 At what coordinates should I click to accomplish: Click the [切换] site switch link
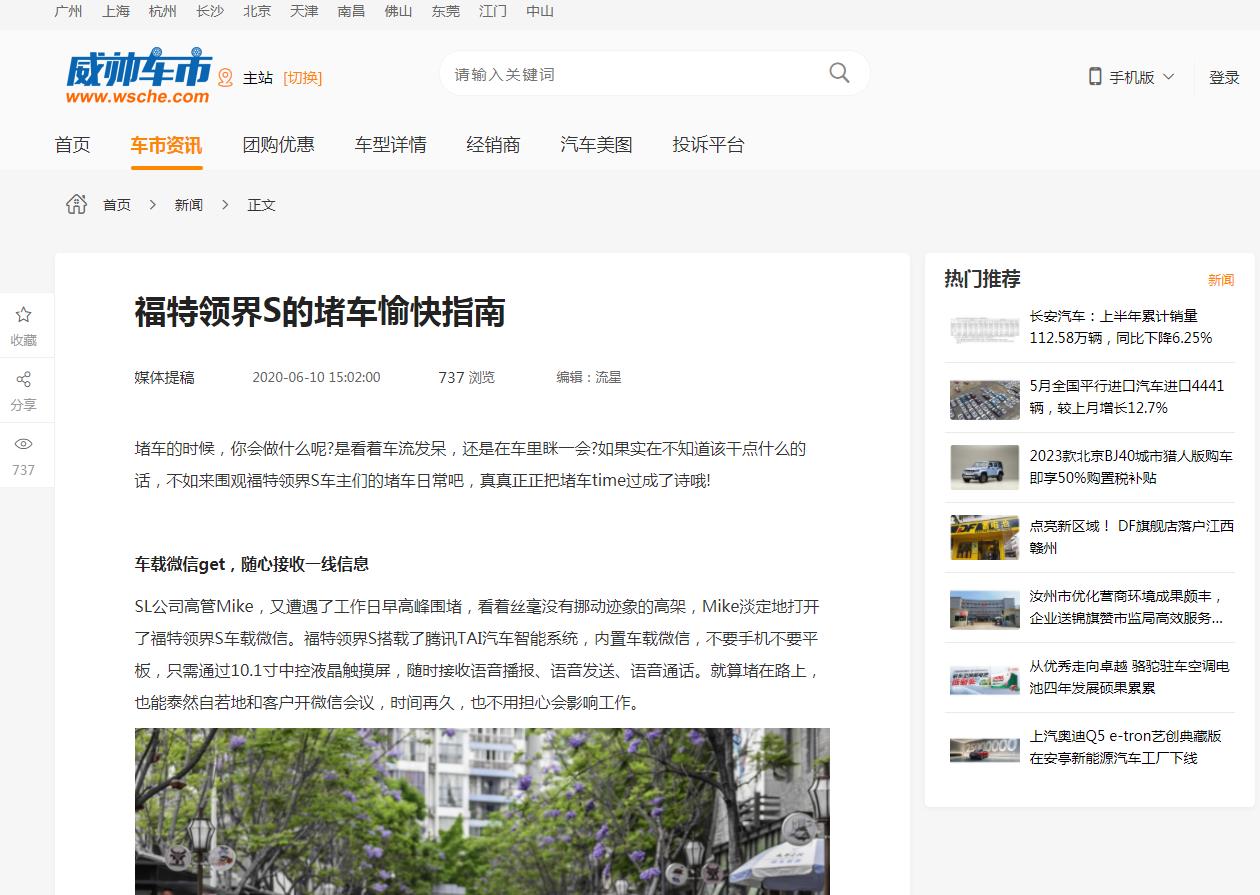click(302, 78)
